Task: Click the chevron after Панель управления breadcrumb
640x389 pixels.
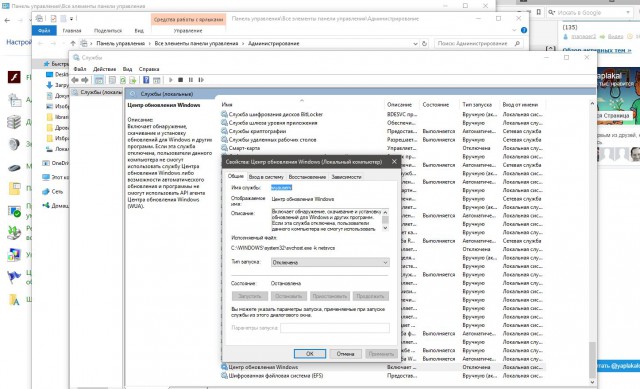Action: [149, 43]
